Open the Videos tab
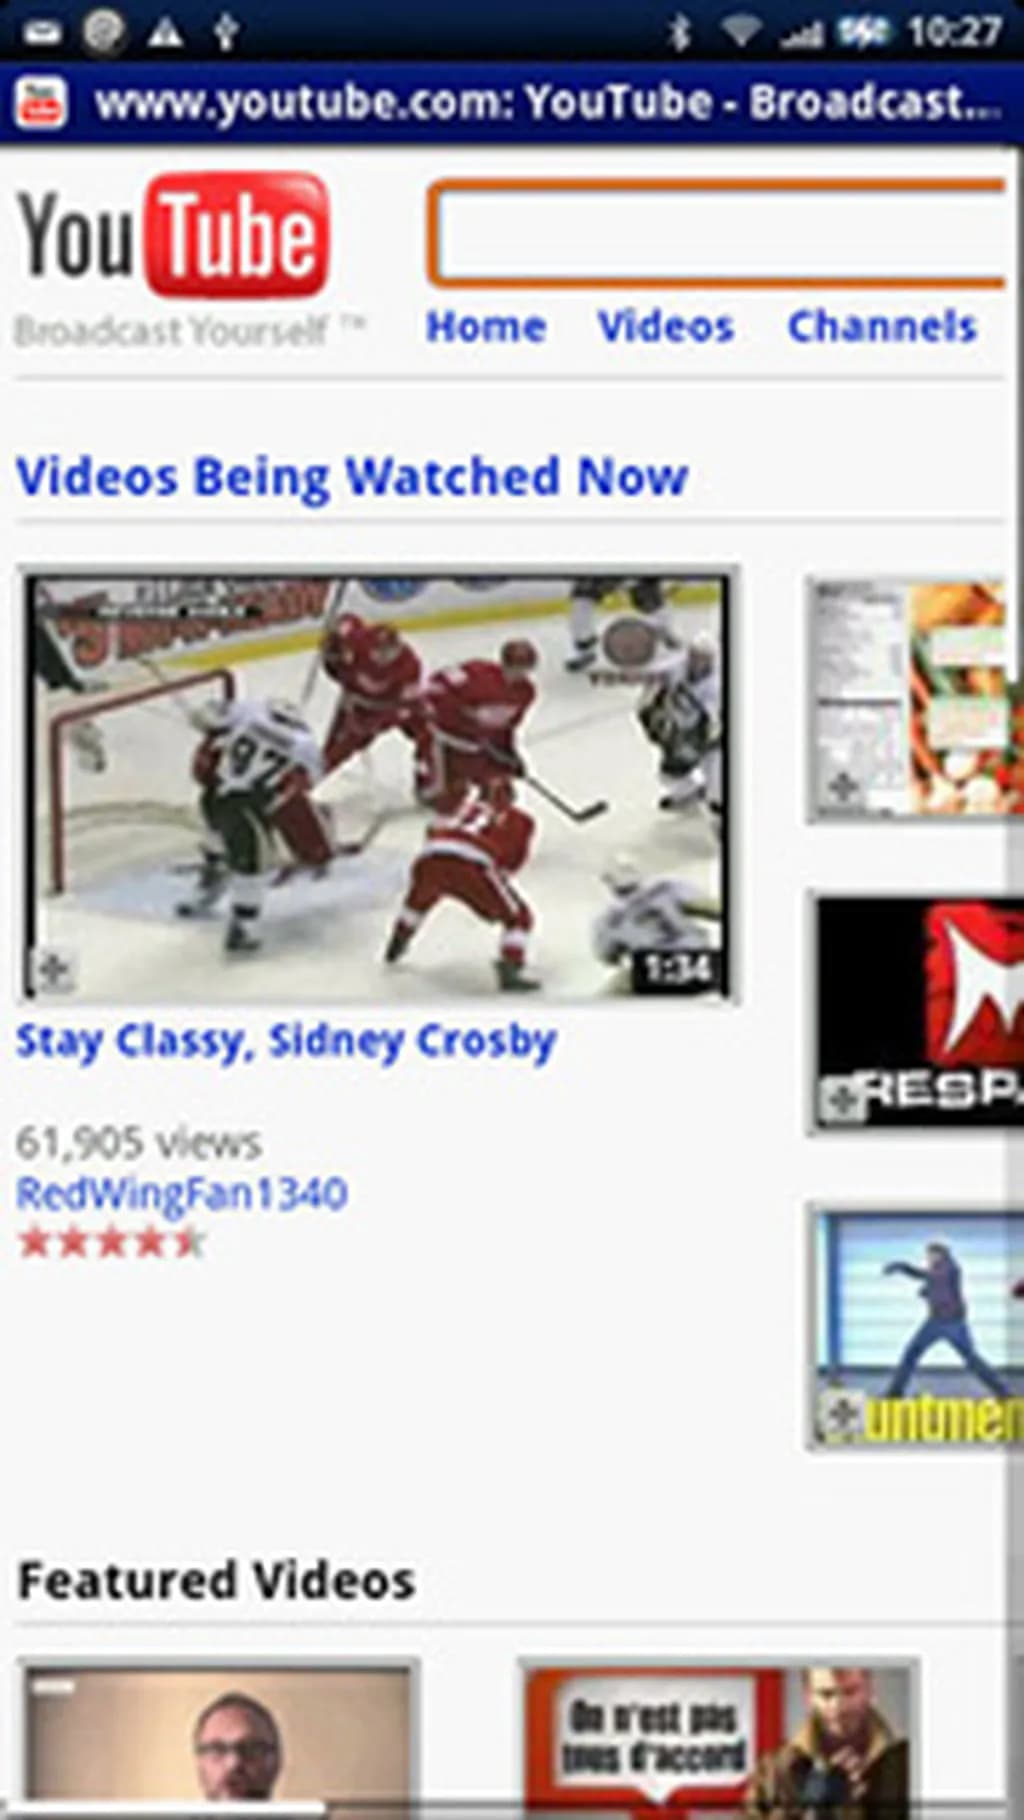 (x=666, y=327)
